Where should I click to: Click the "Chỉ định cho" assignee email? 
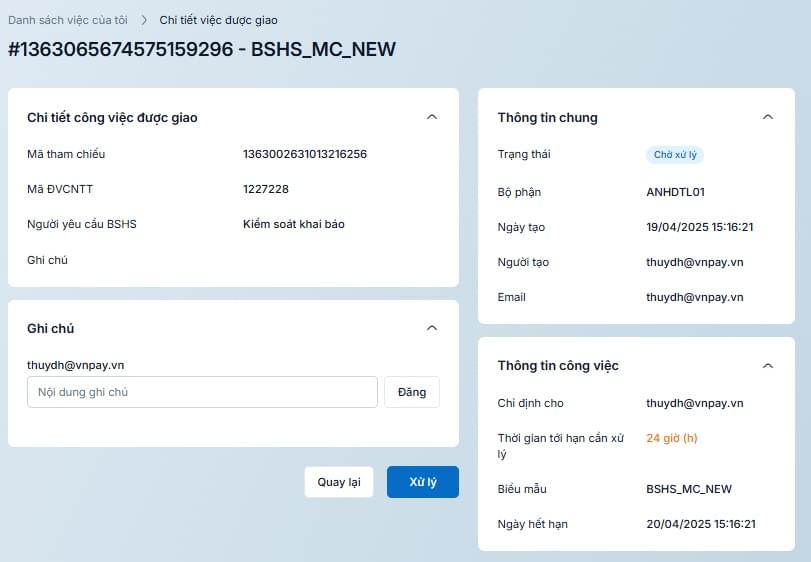(x=695, y=403)
